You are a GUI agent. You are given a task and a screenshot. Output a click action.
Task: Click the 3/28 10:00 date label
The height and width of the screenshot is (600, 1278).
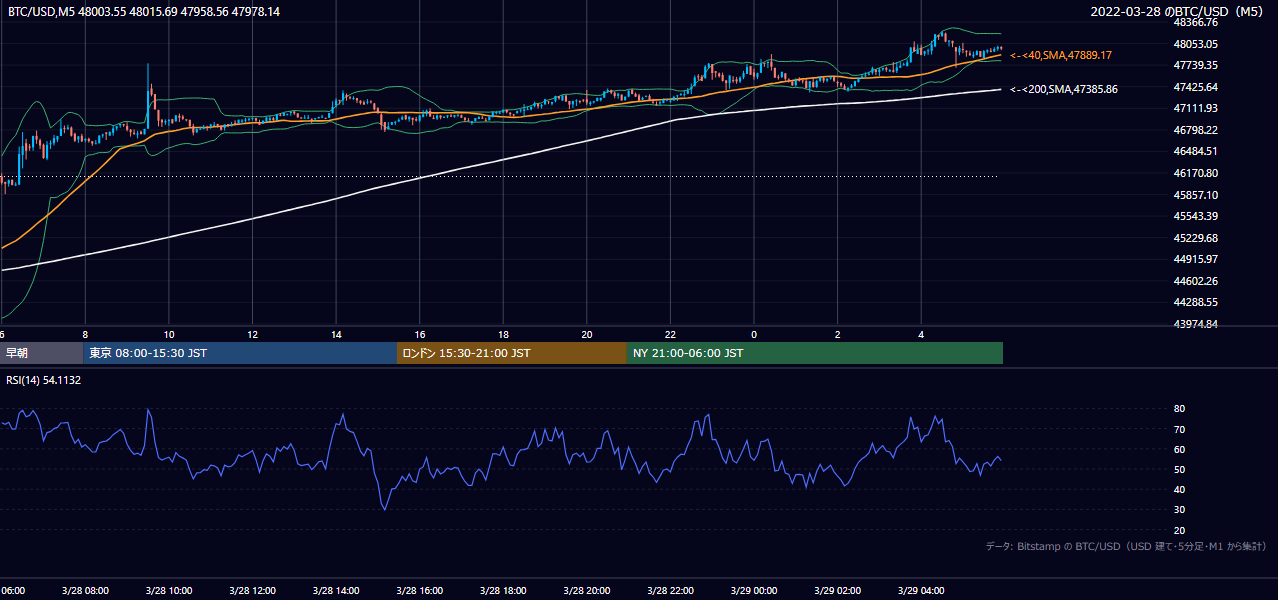click(x=169, y=591)
